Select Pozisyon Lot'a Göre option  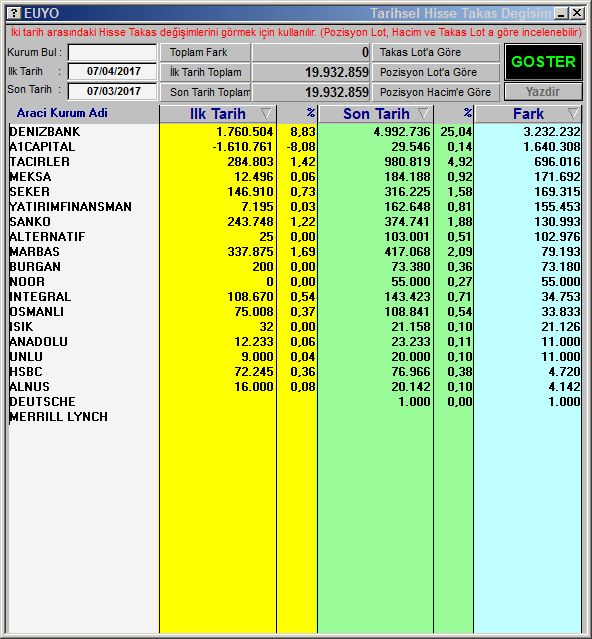[x=436, y=73]
